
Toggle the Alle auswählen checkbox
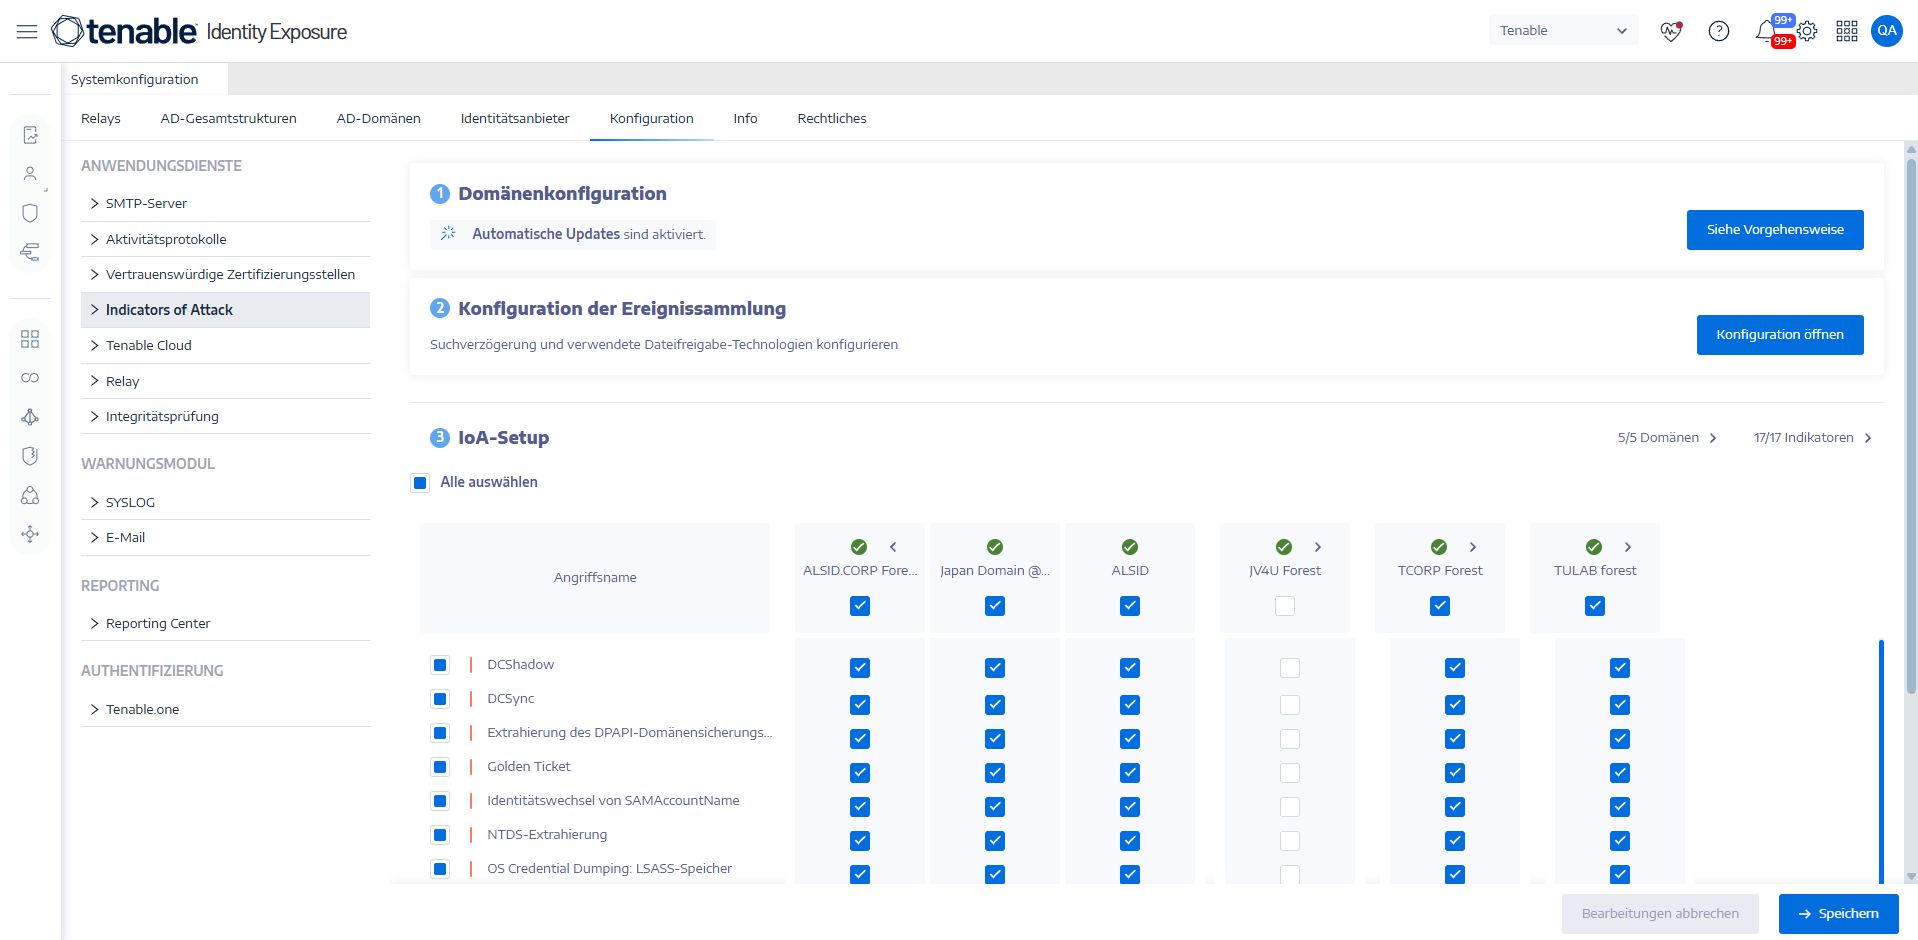[420, 483]
